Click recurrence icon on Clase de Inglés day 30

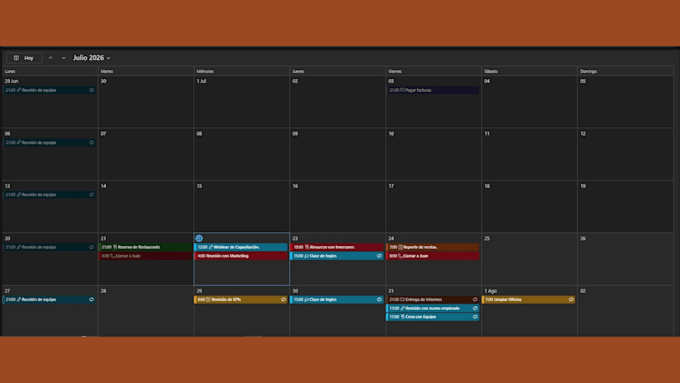pyautogui.click(x=379, y=299)
